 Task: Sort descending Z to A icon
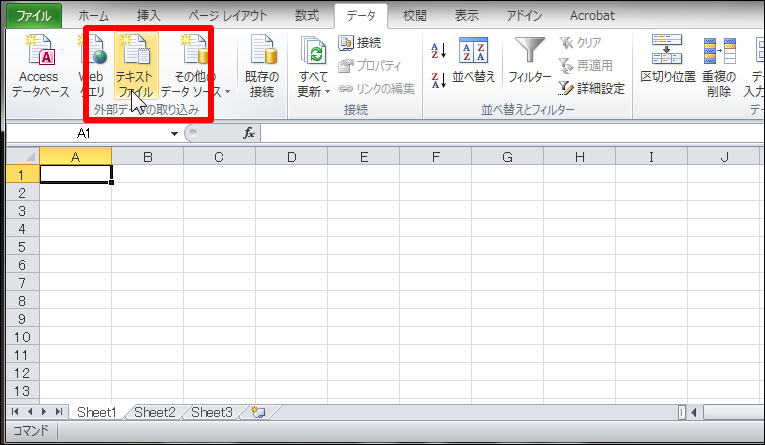click(438, 80)
